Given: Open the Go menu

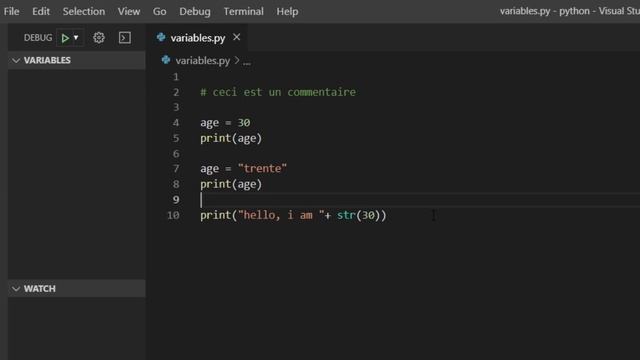Looking at the screenshot, I should (x=160, y=11).
